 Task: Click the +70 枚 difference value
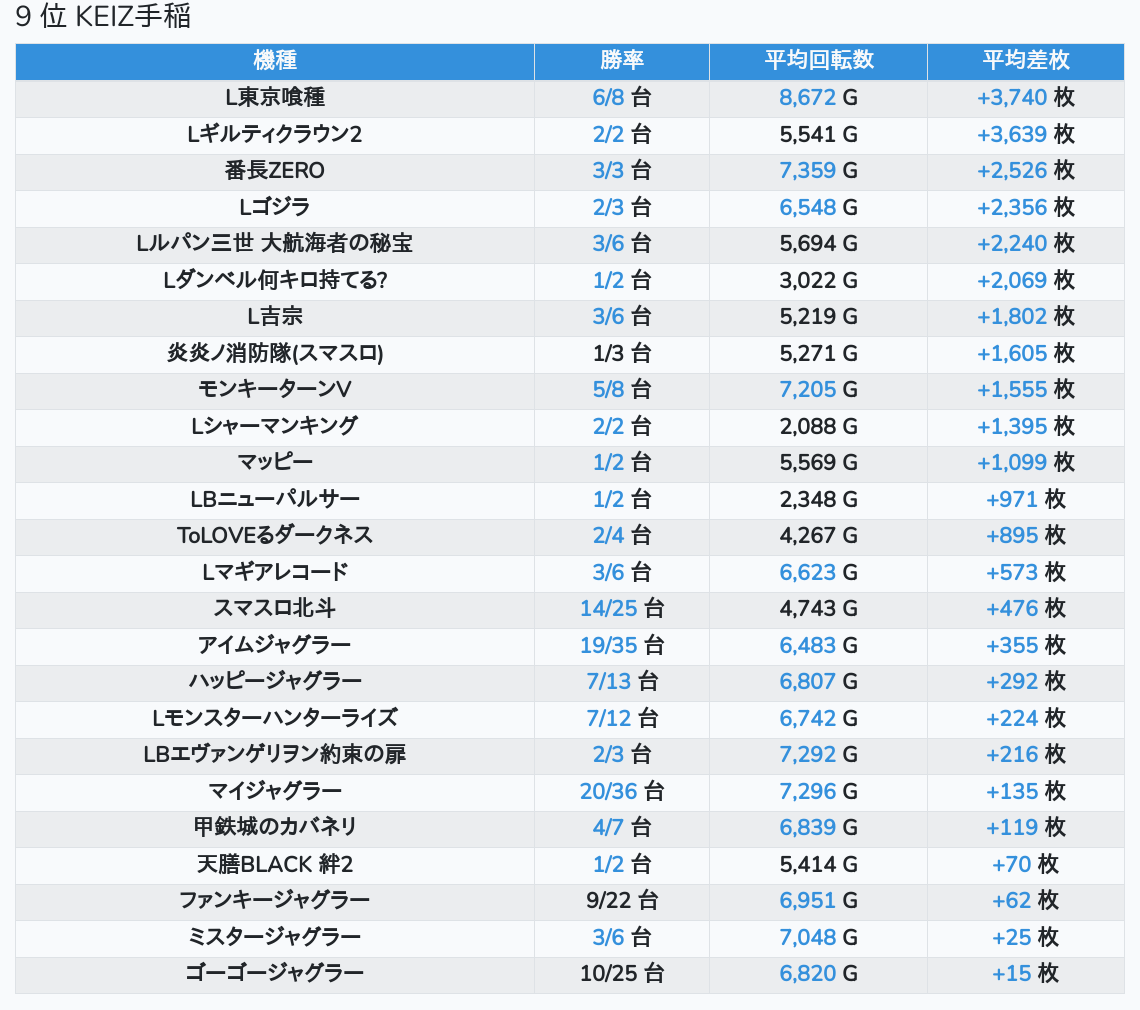point(1026,865)
